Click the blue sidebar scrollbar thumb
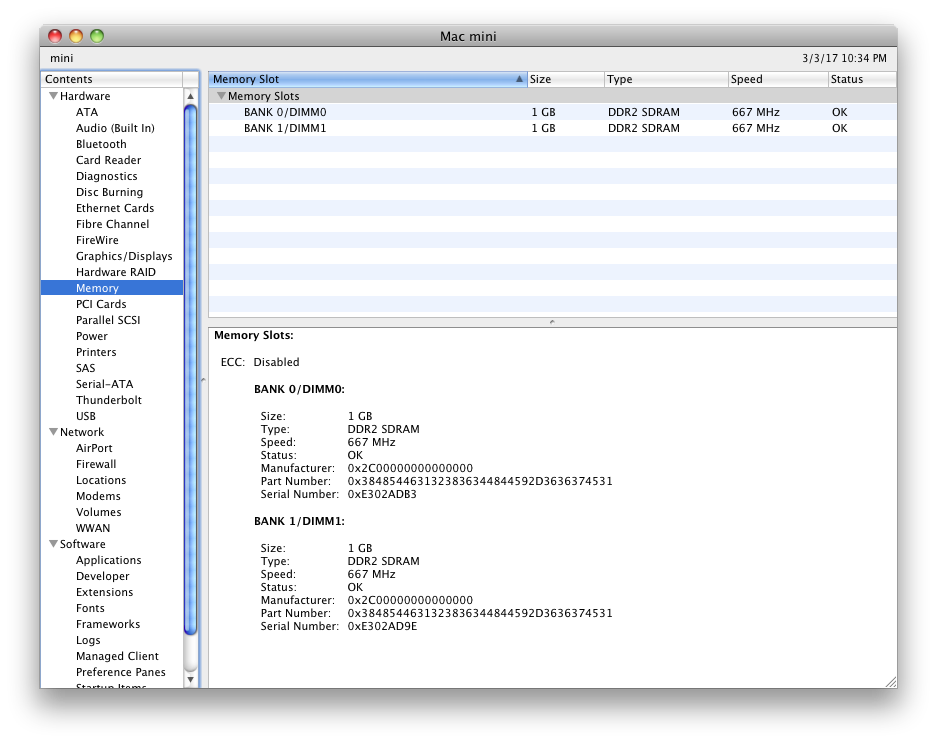 (191, 369)
